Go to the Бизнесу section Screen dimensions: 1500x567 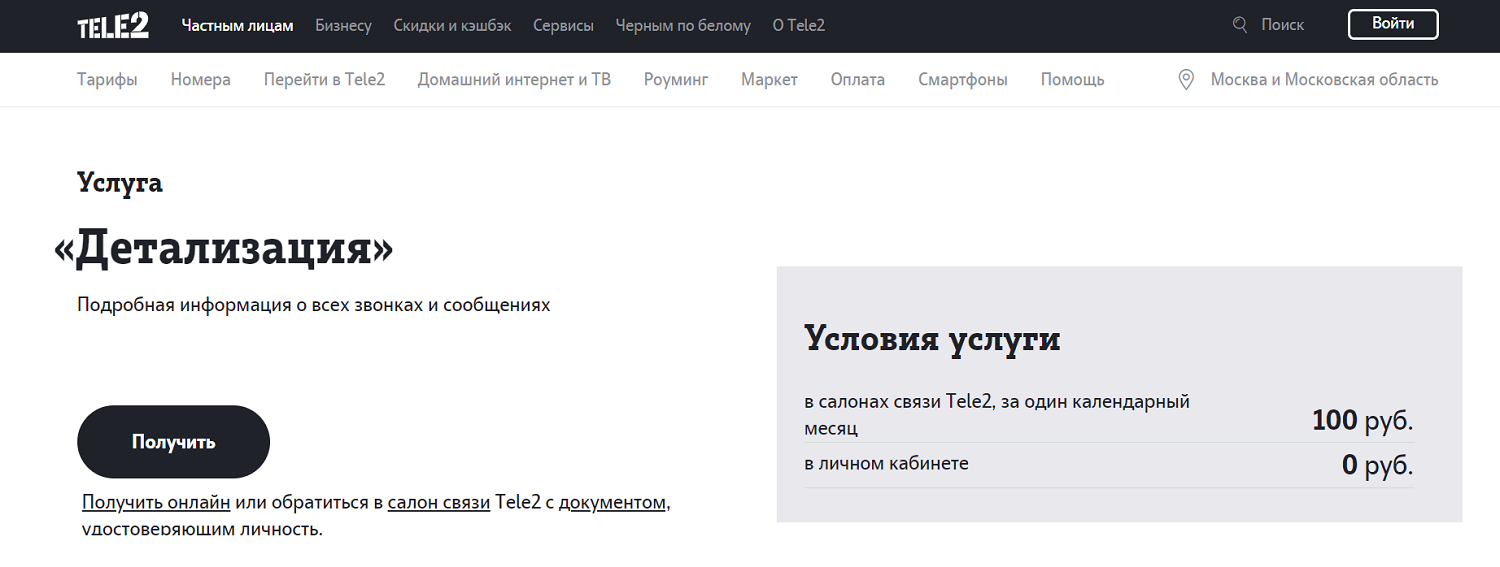pyautogui.click(x=343, y=26)
